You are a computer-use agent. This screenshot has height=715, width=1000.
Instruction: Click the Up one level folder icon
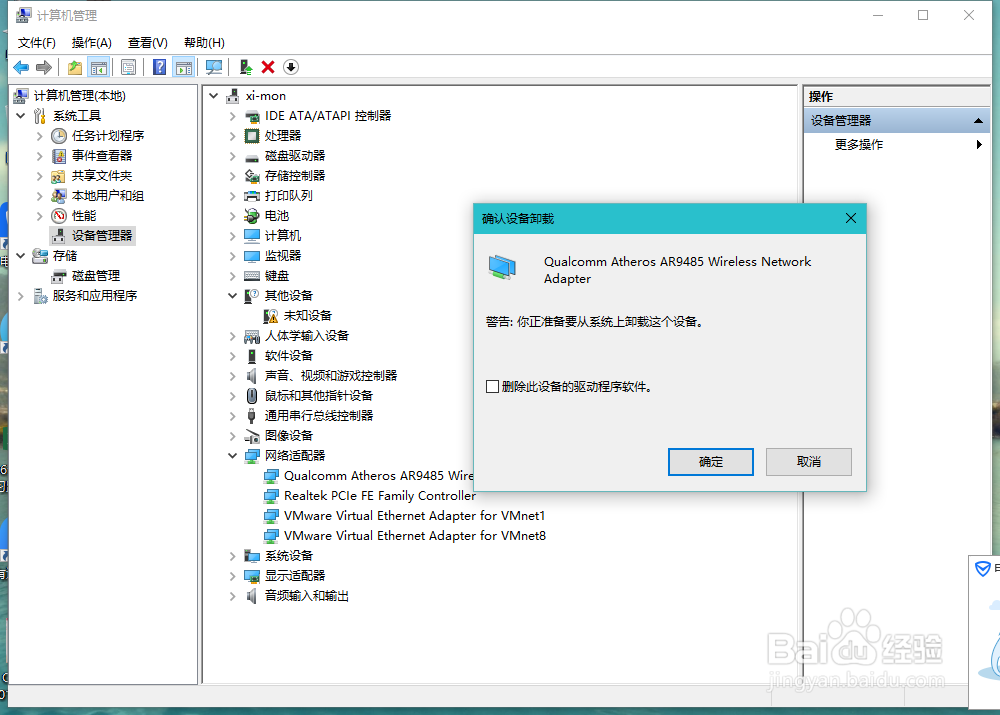click(75, 67)
